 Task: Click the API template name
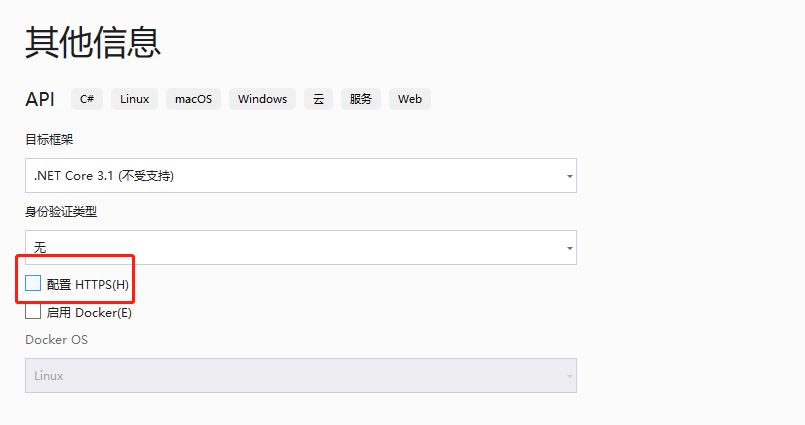pos(40,99)
